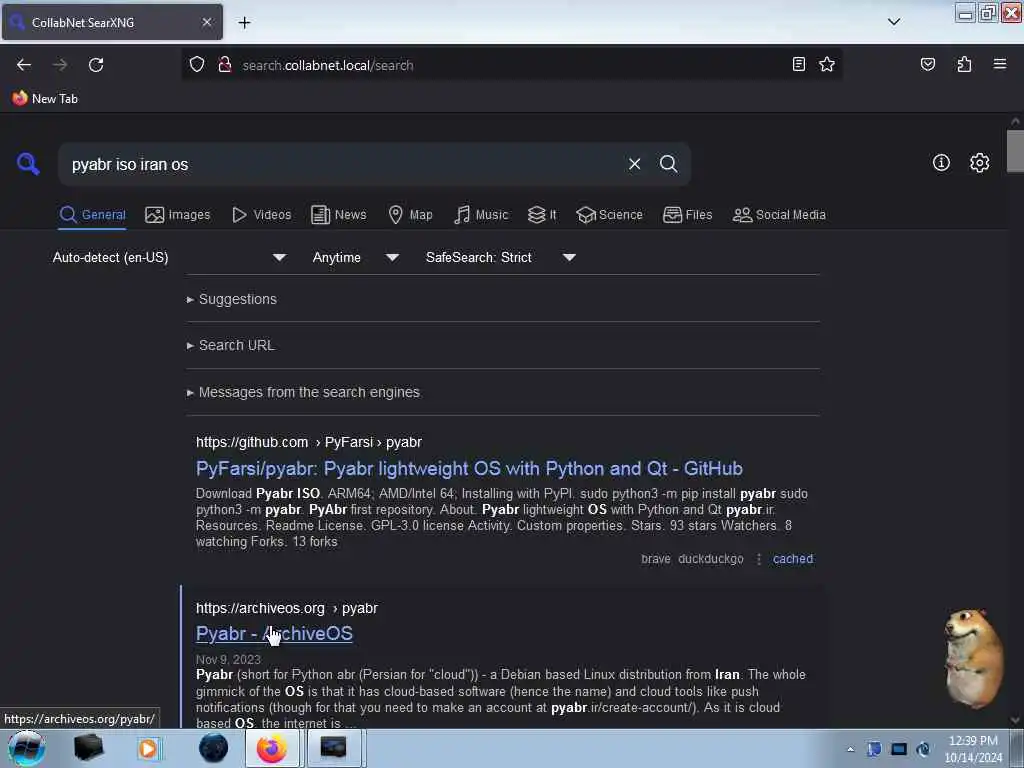The height and width of the screenshot is (768, 1024).
Task: Click the brave engine label
Action: pyautogui.click(x=656, y=559)
